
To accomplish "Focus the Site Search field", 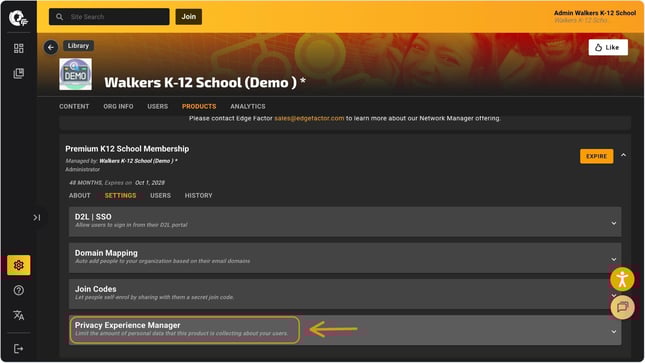I will tap(109, 17).
